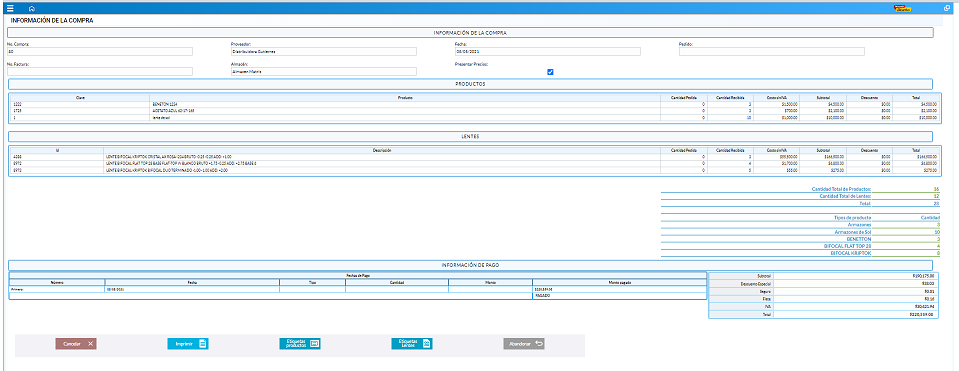959x371 pixels.
Task: Click the PAGADO status cell
Action: click(x=619, y=295)
